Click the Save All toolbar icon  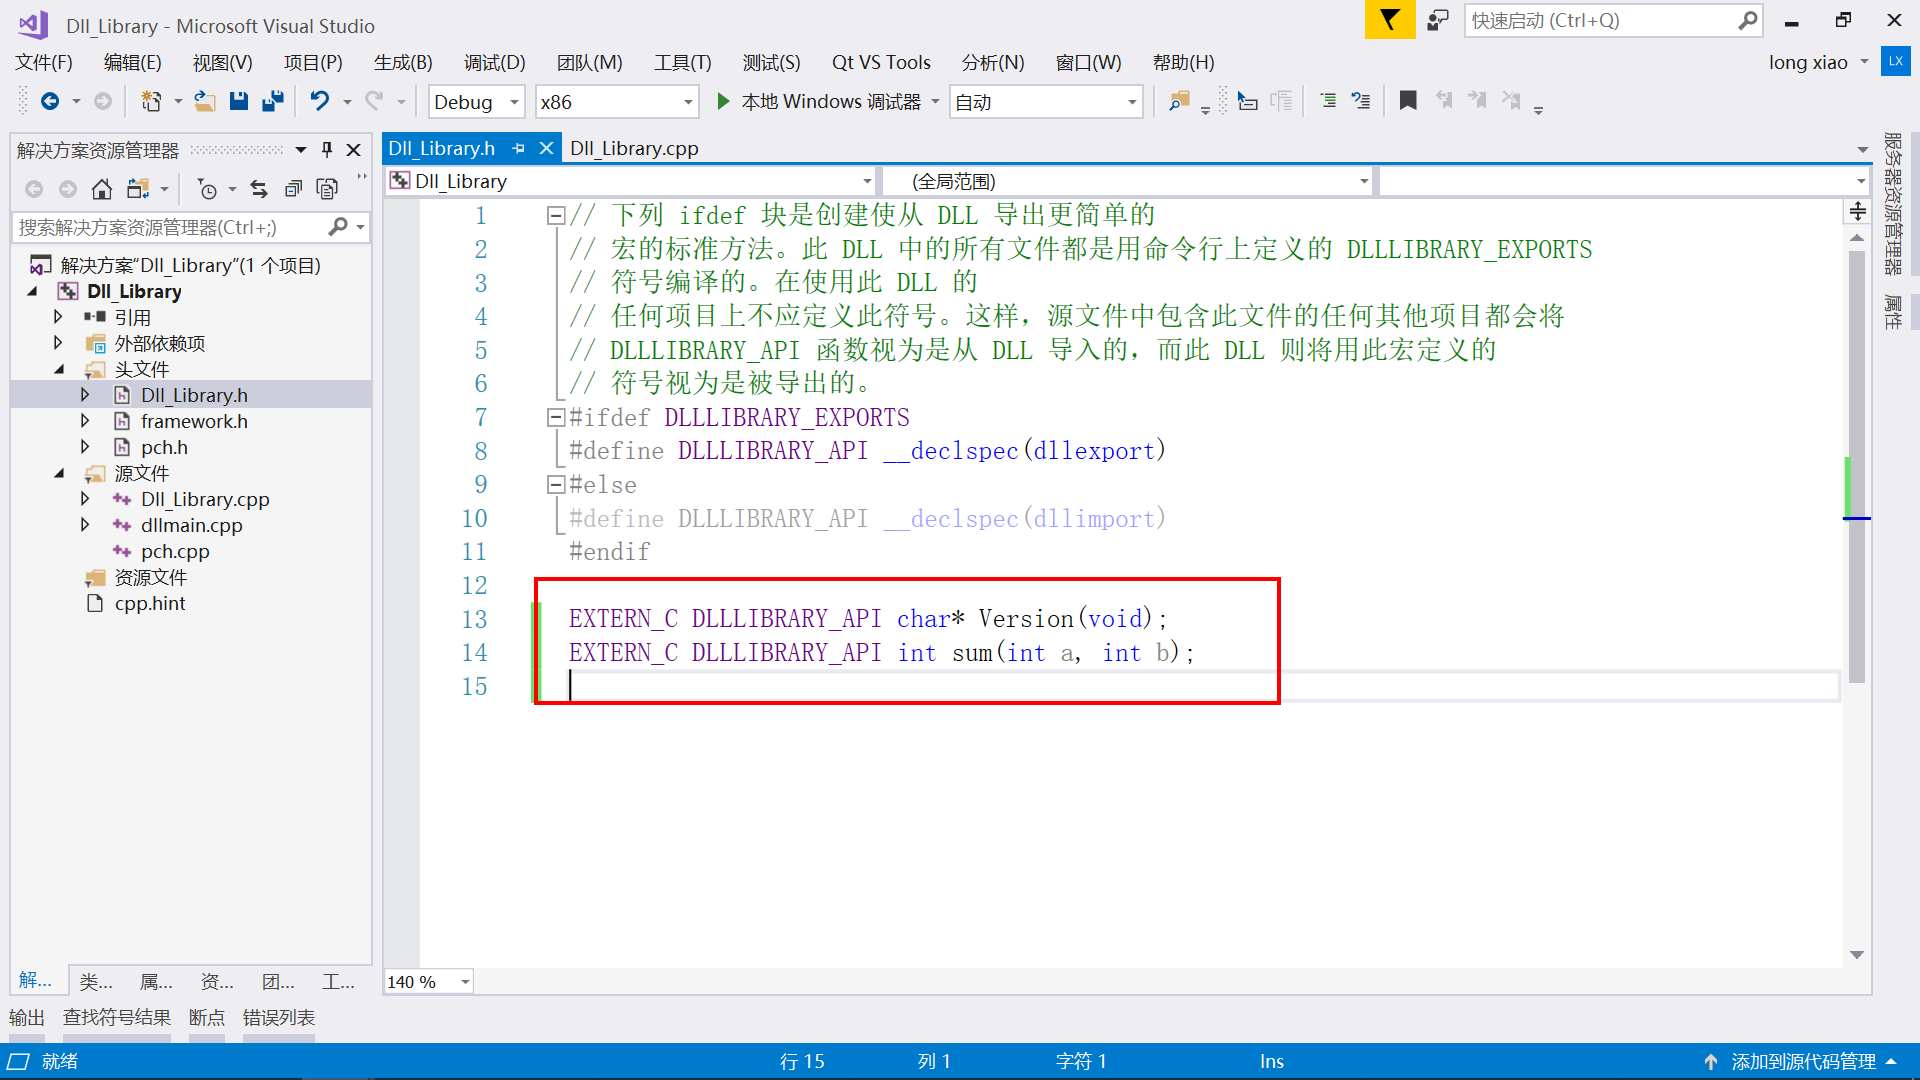coord(272,101)
